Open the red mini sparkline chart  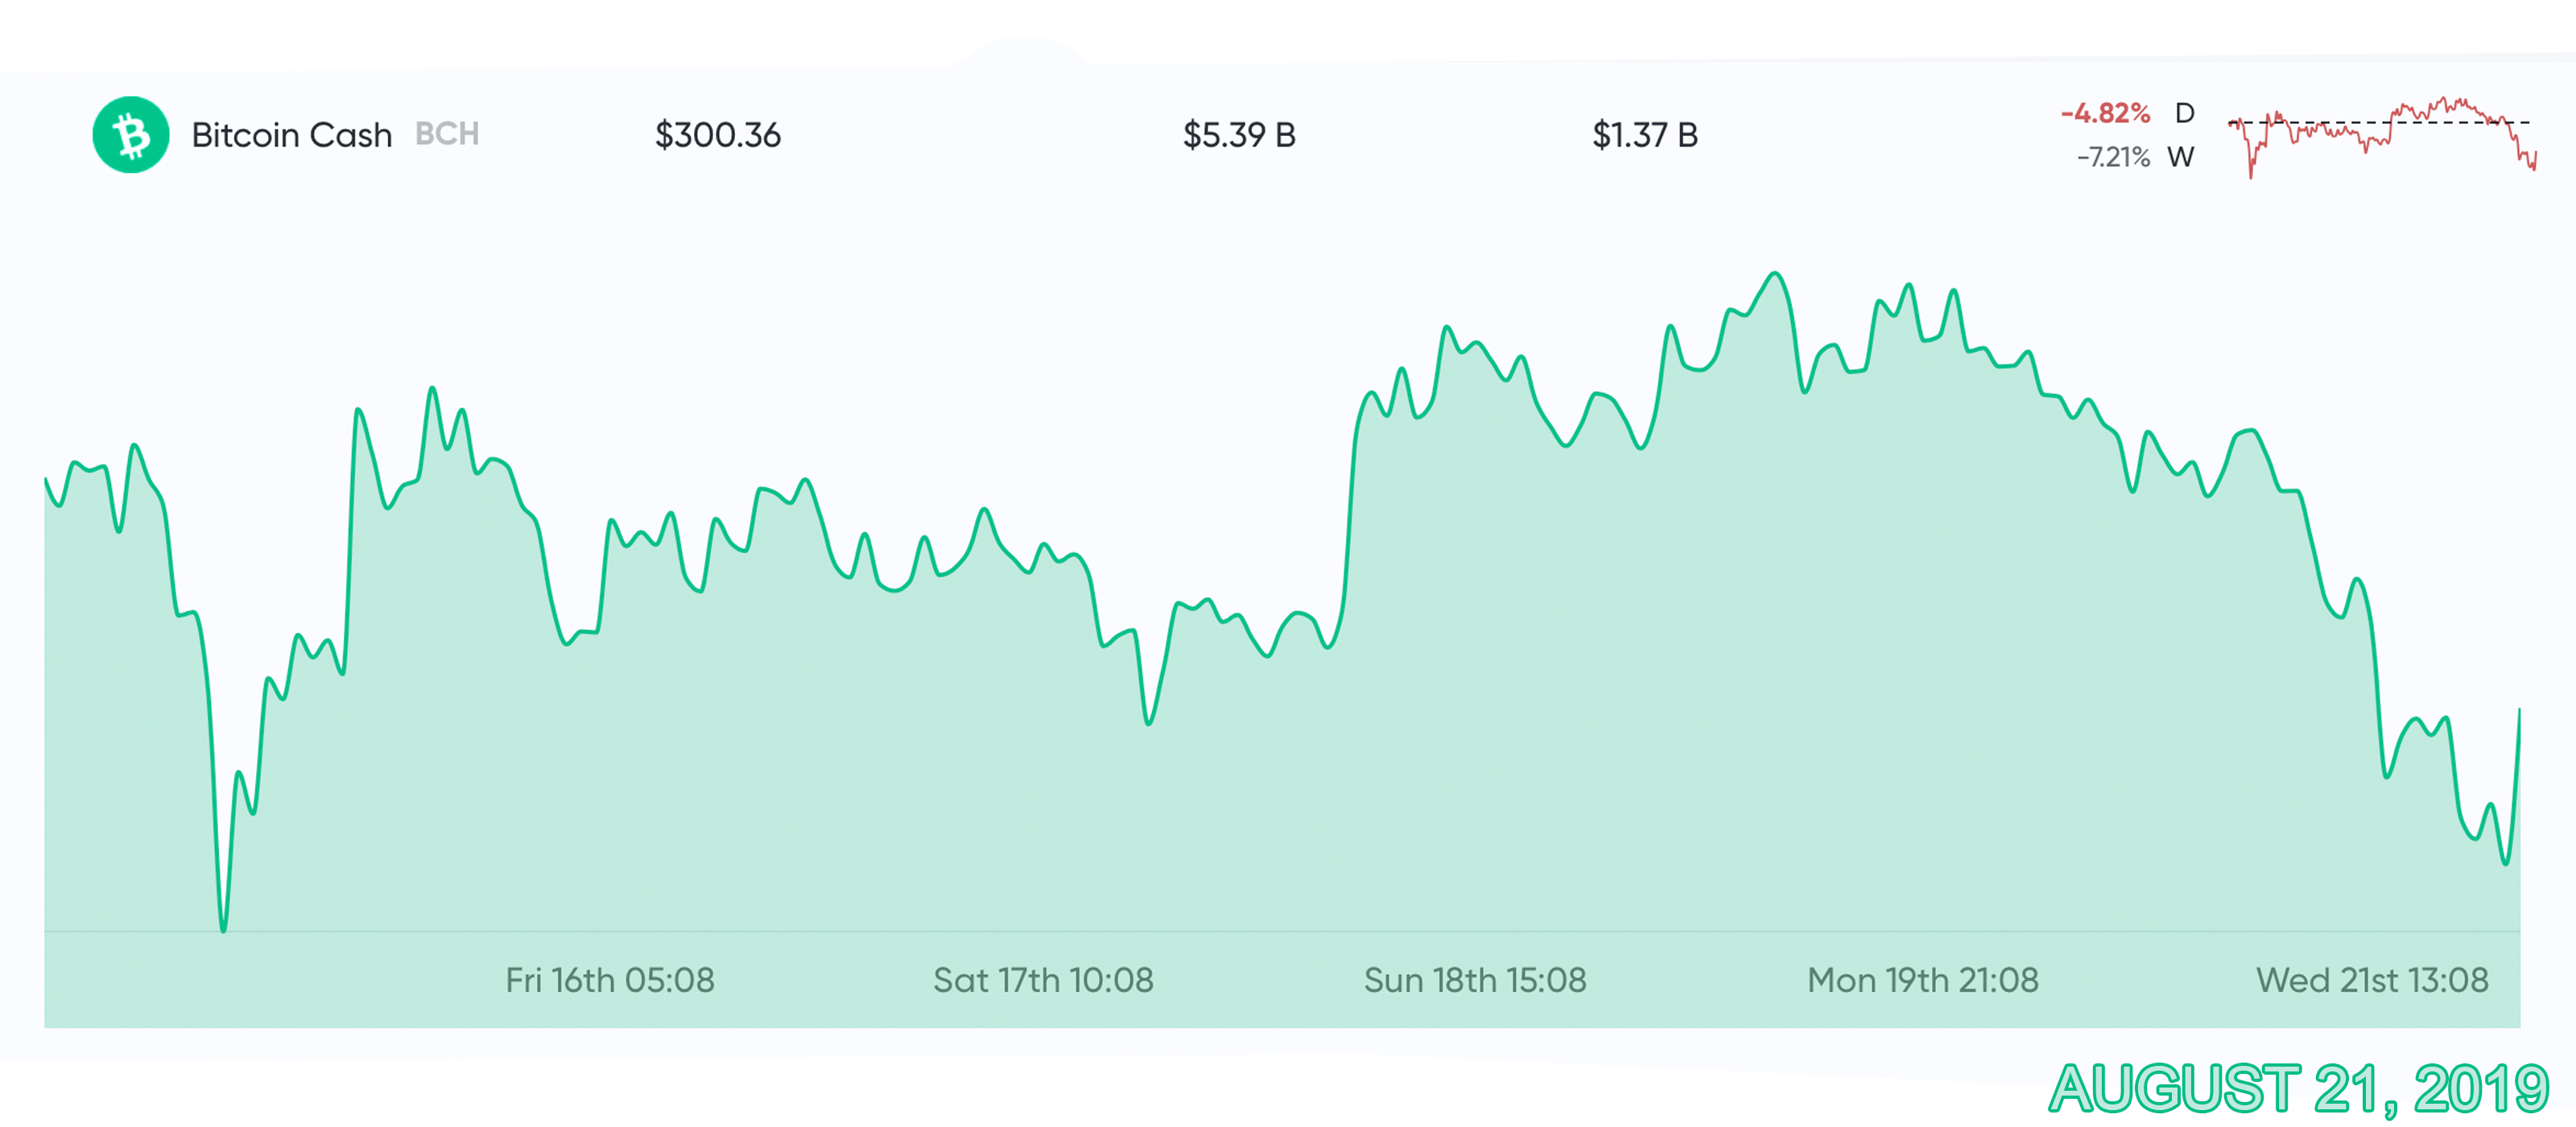point(2382,136)
